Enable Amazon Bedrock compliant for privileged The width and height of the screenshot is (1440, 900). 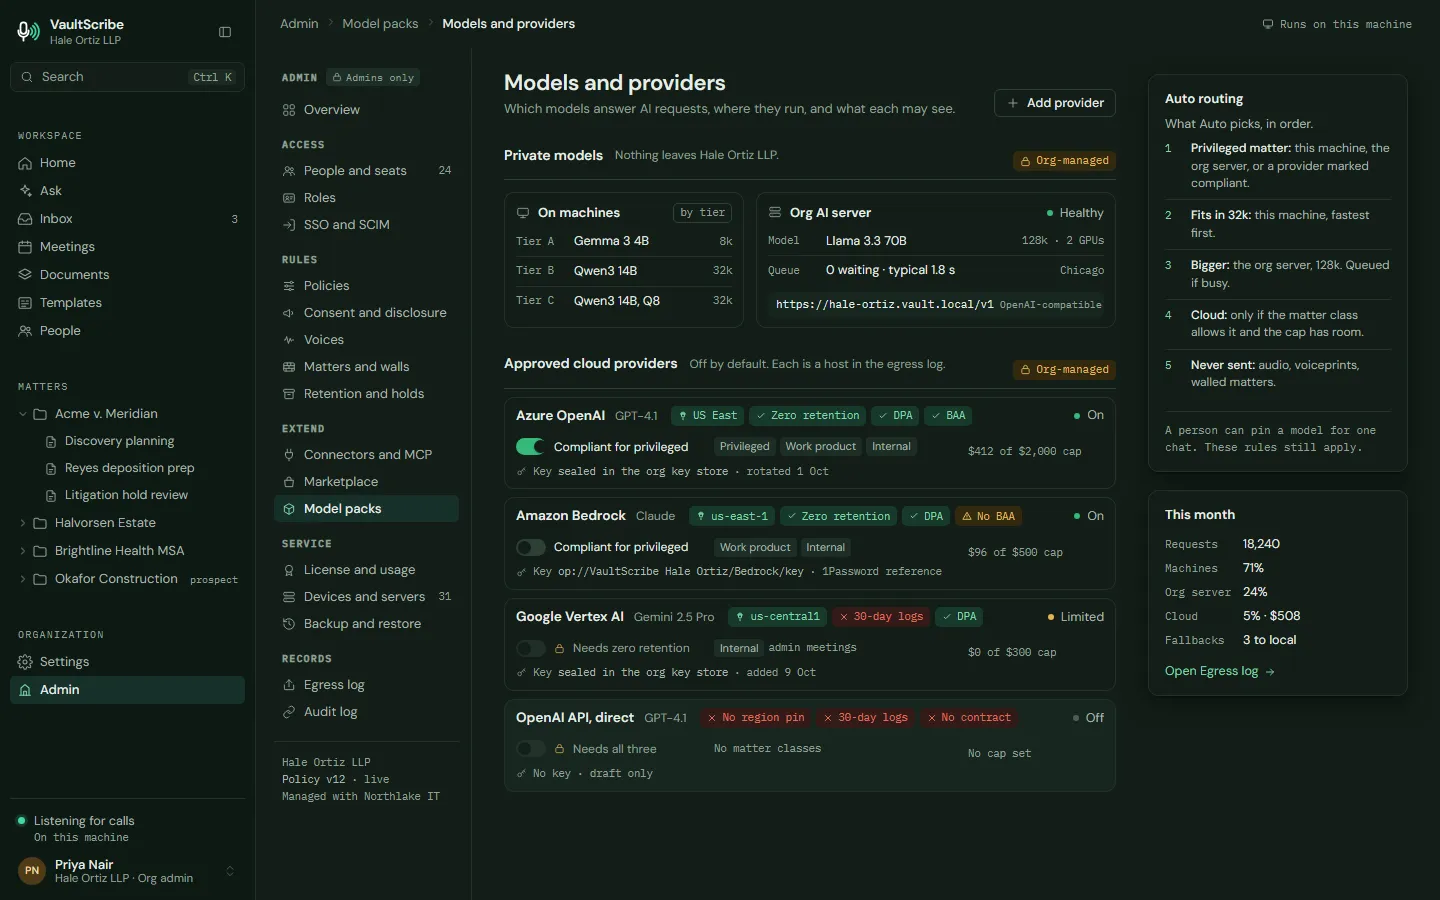tap(530, 547)
